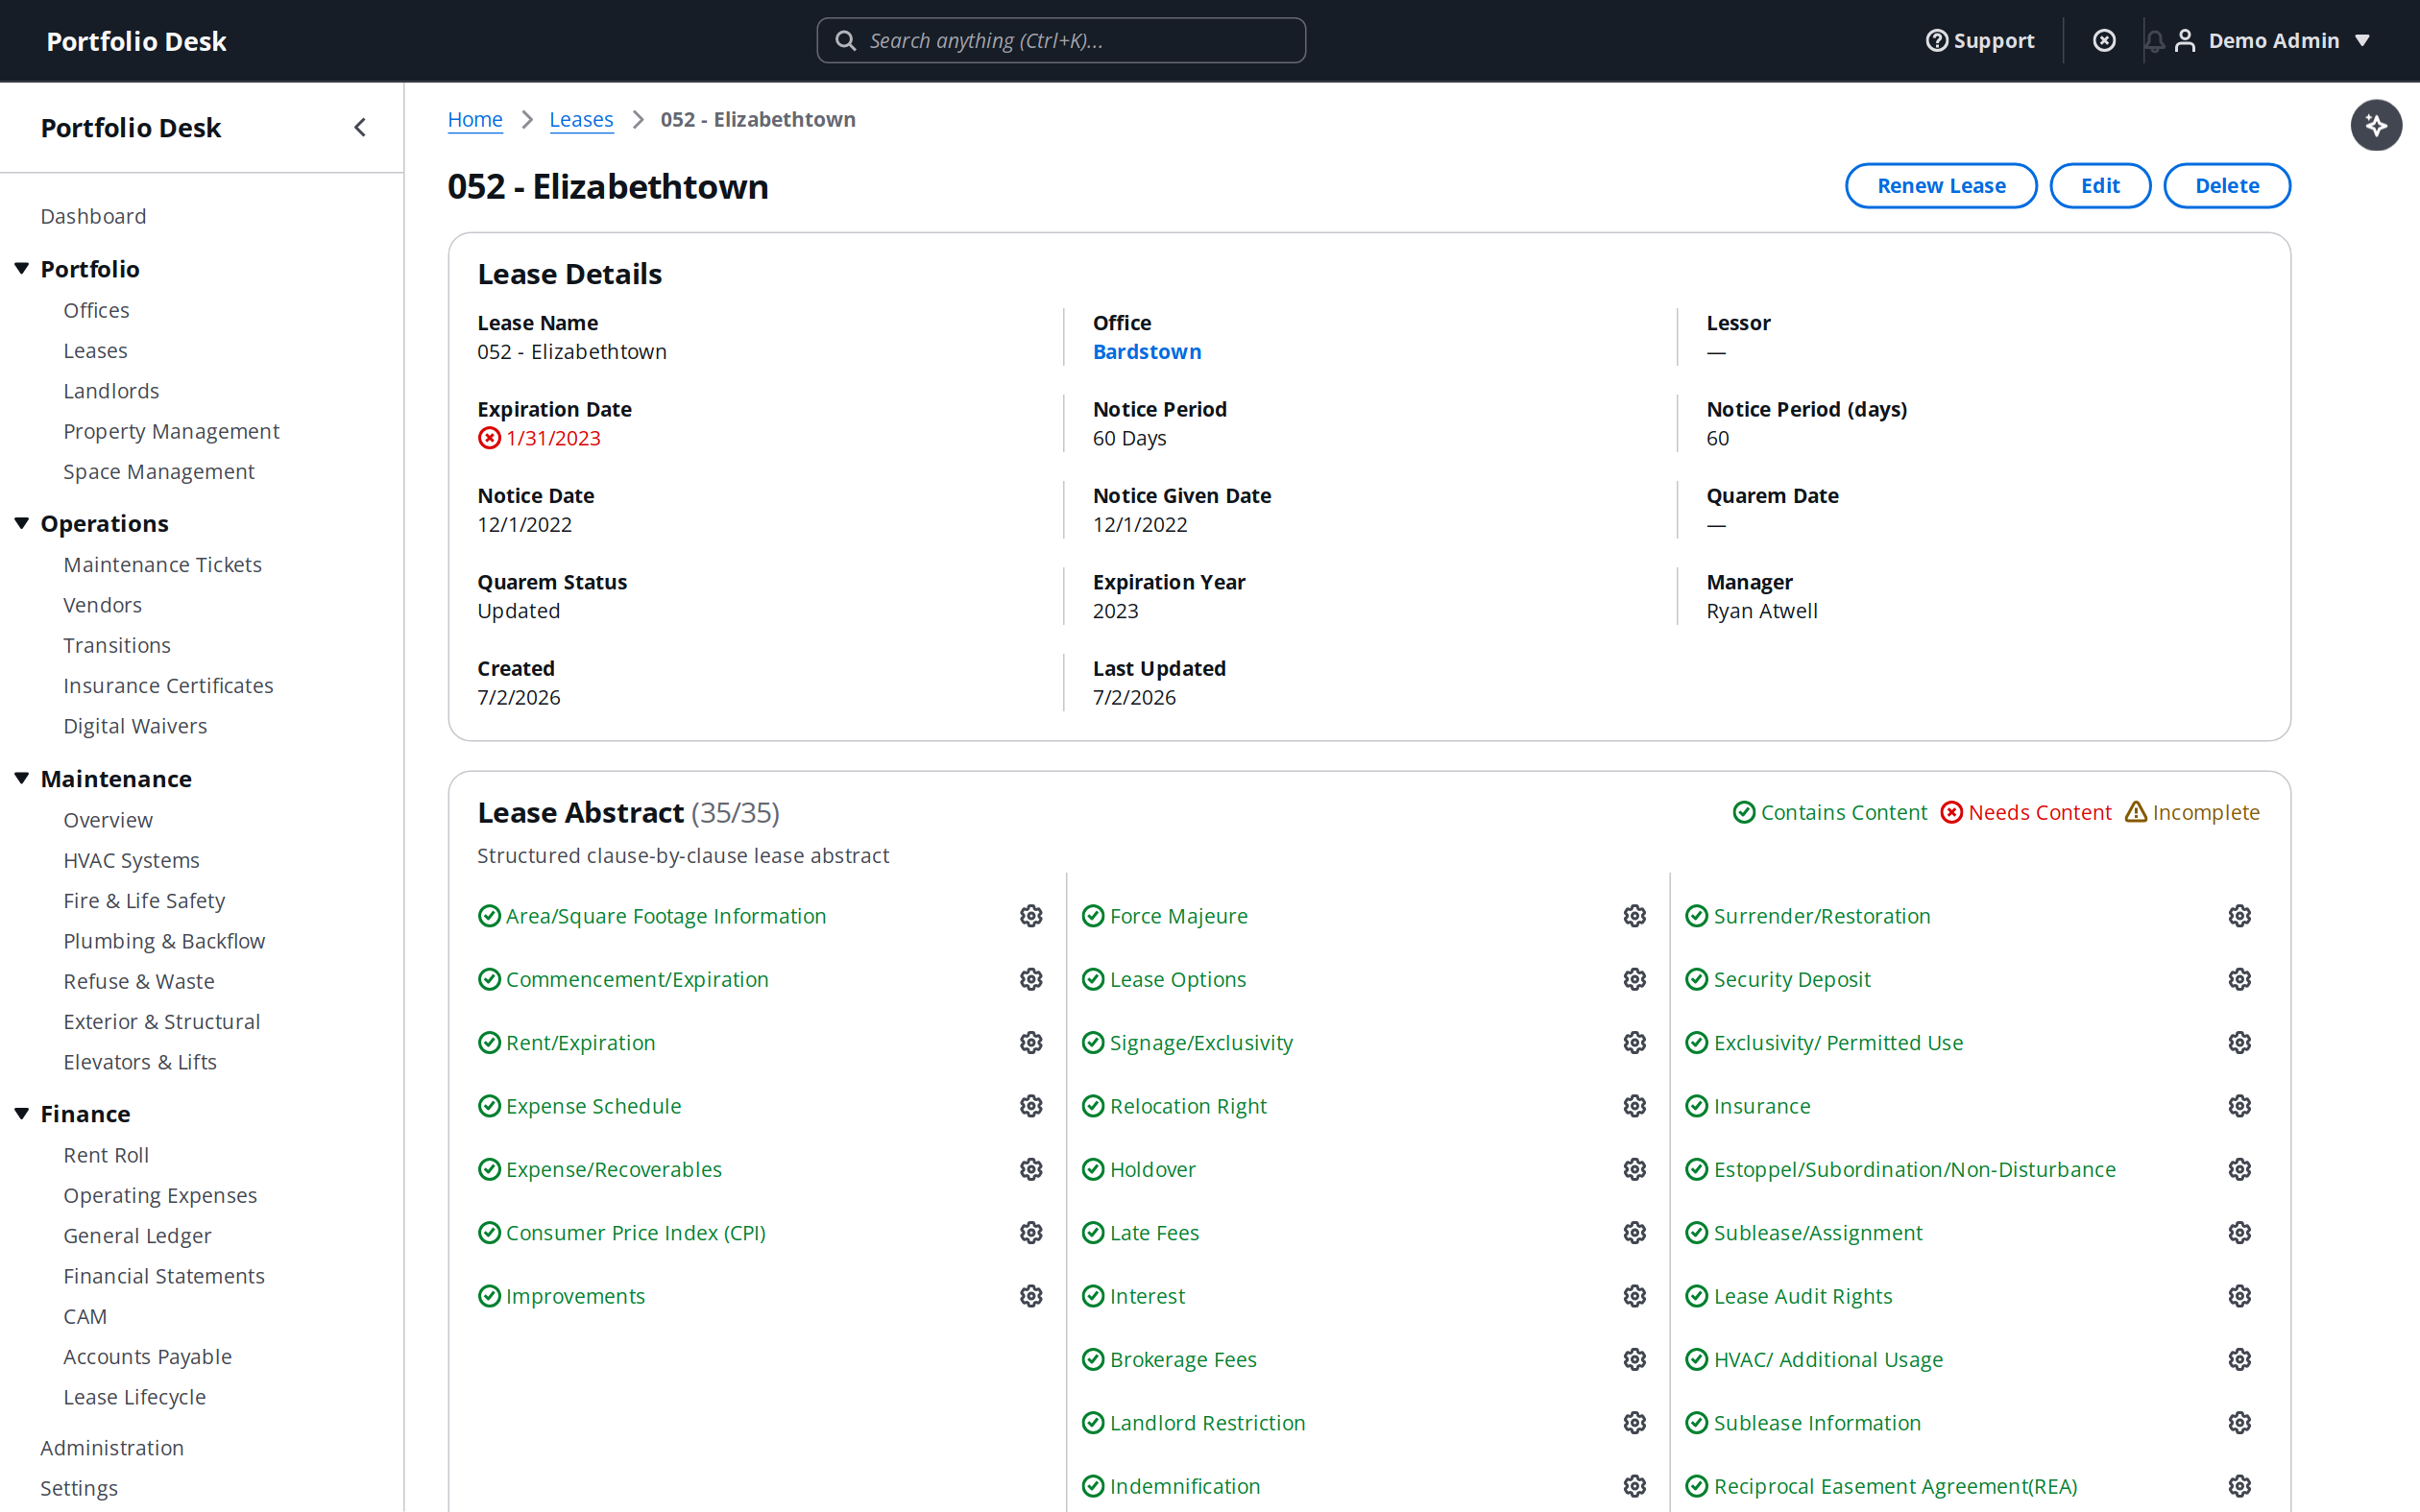Open settings gear for Landlord Restriction
Viewport: 2420px width, 1512px height.
[x=1635, y=1422]
